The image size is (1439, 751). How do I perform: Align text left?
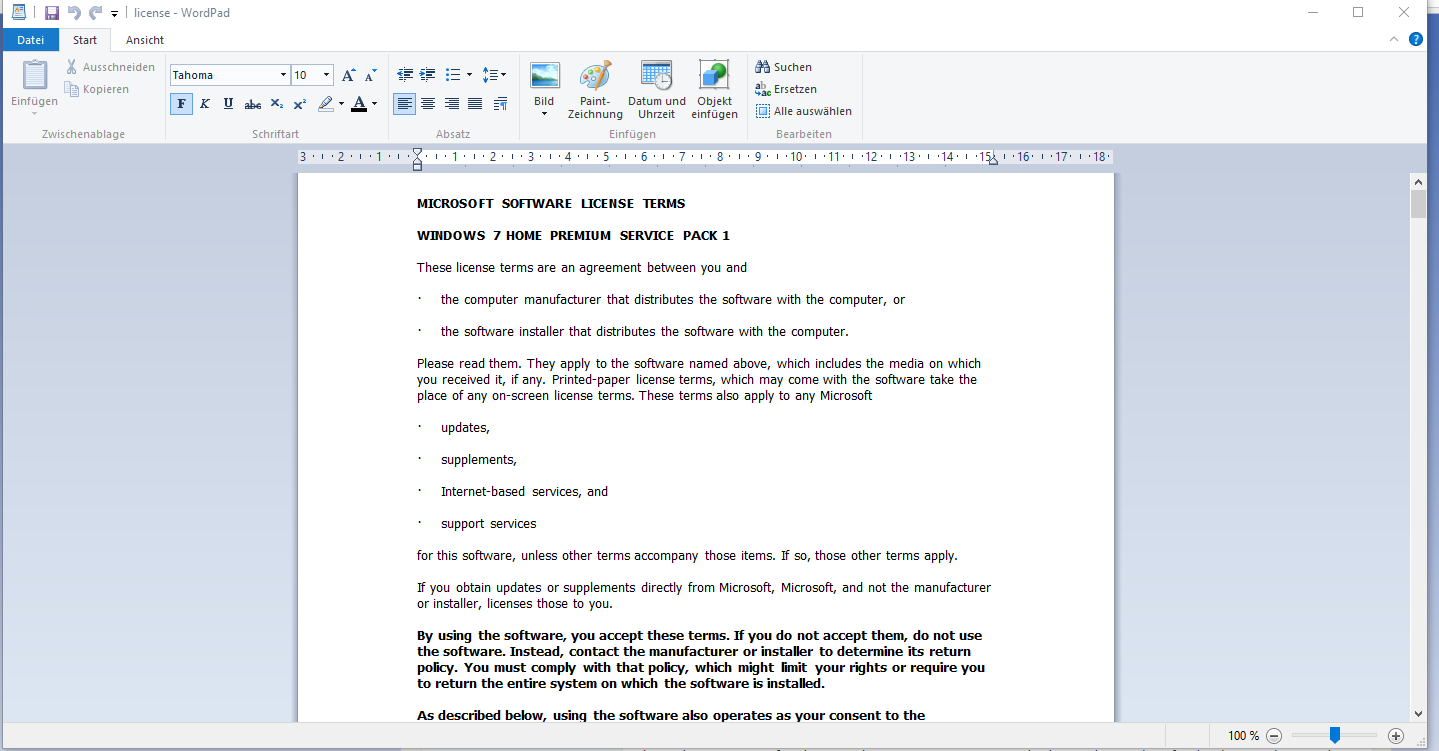coord(404,104)
